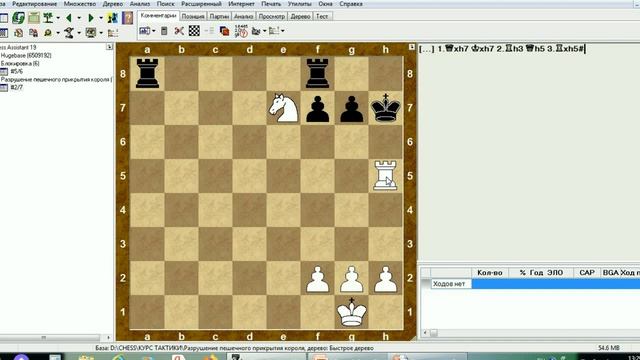Open dropdown arrow next to forward arrow
Screen dimensions: 640x360
point(101,18)
